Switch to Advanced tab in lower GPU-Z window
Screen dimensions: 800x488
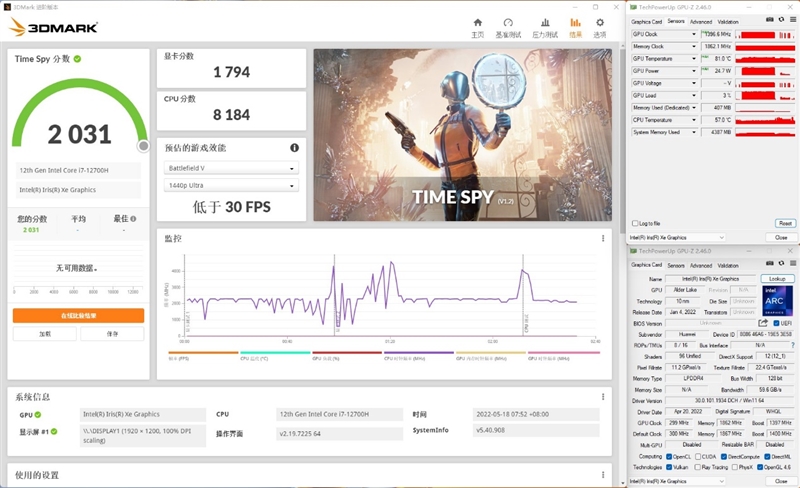tap(701, 265)
